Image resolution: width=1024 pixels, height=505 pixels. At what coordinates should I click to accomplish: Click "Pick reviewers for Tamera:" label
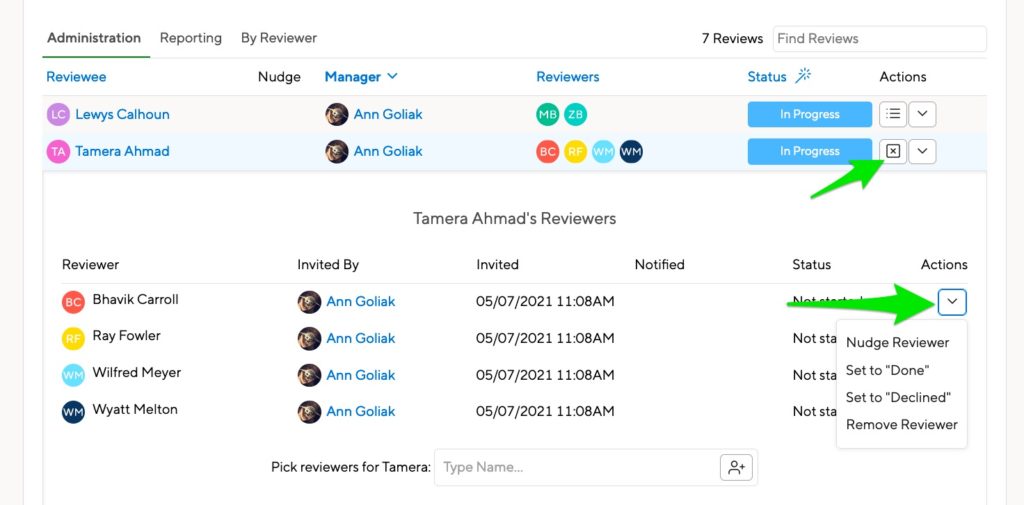click(x=351, y=467)
